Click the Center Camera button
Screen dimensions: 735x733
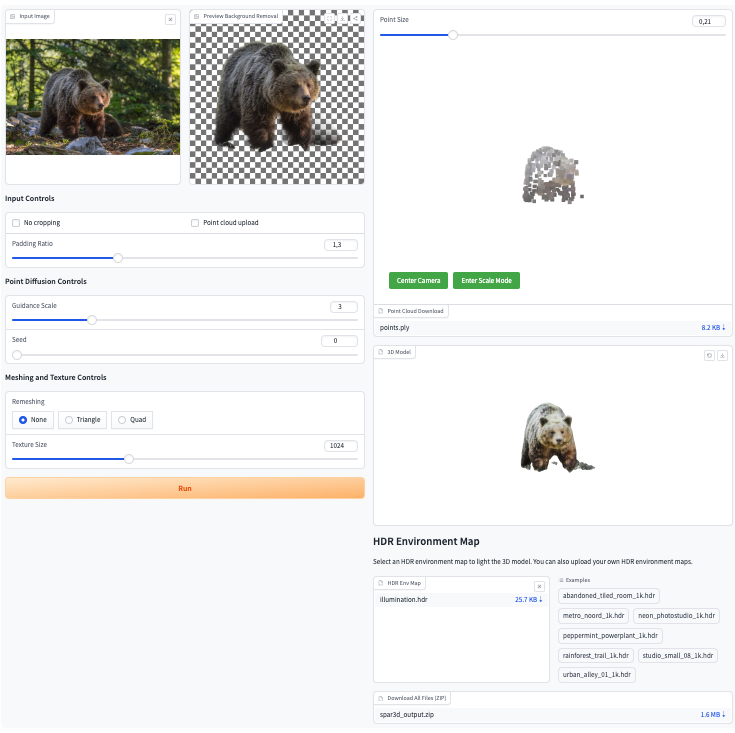[418, 281]
